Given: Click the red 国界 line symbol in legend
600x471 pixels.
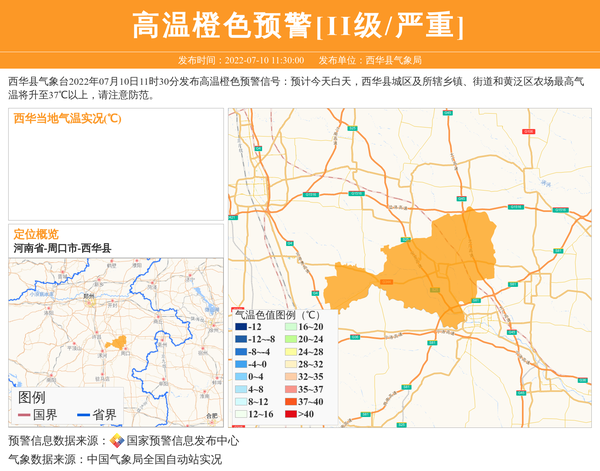Looking at the screenshot, I should (22, 415).
